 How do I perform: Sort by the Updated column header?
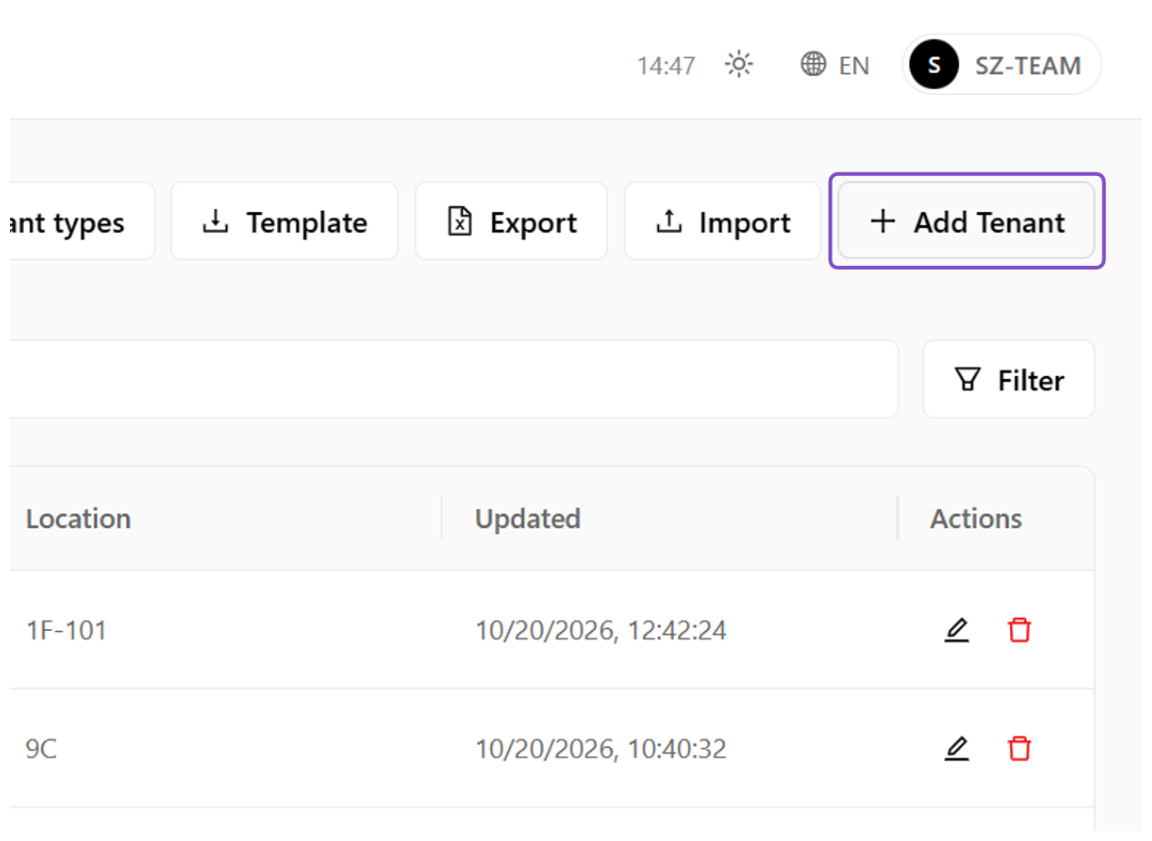pyautogui.click(x=528, y=519)
